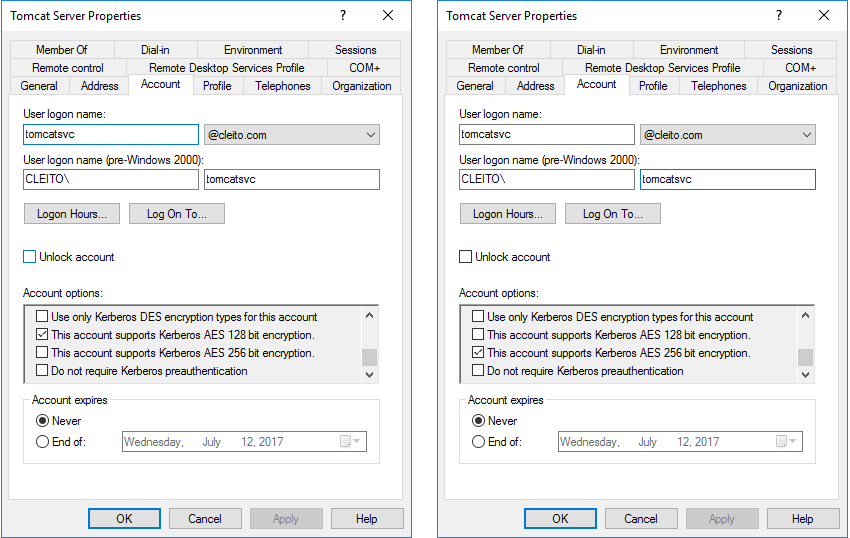Image resolution: width=850 pixels, height=538 pixels.
Task: Close the right Tomcat Server Properties dialog
Action: click(824, 15)
